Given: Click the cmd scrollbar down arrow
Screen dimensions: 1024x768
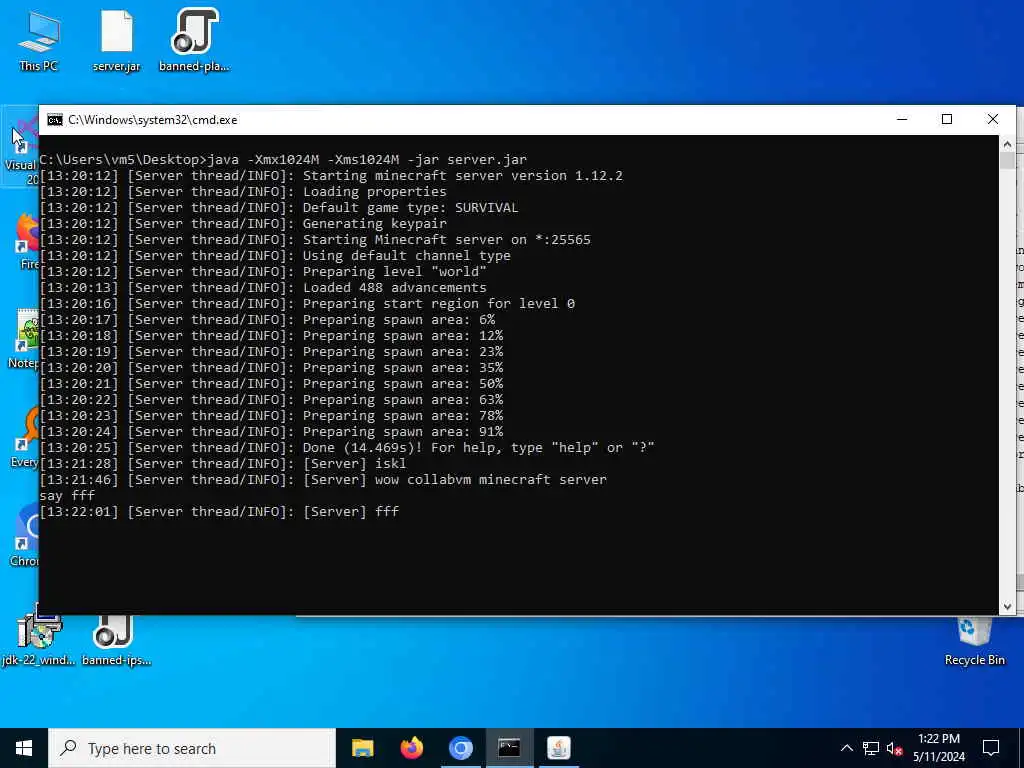Looking at the screenshot, I should click(1007, 607).
